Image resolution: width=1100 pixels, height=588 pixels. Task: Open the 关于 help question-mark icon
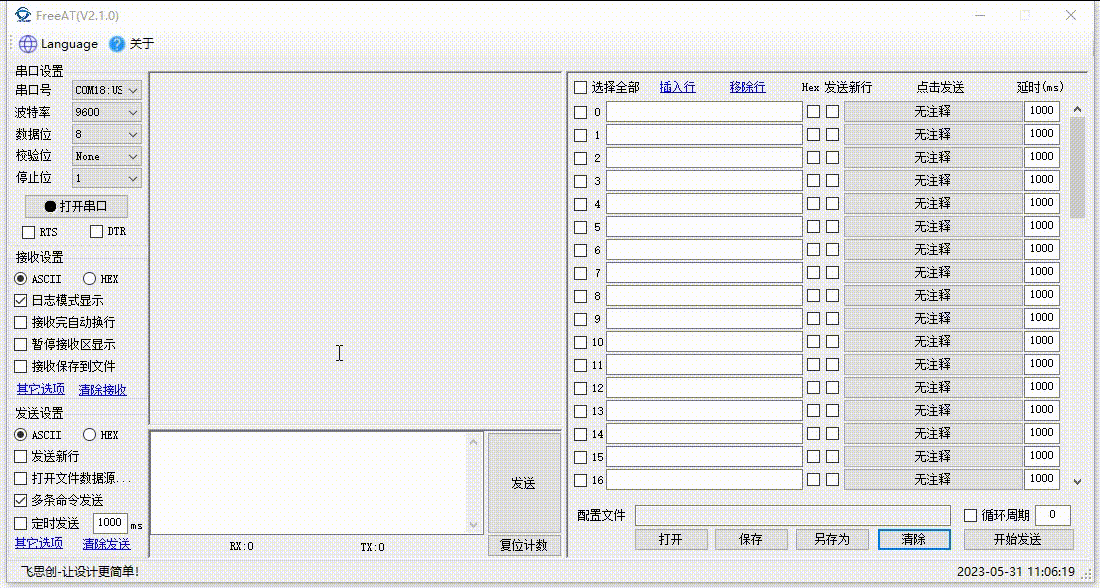[116, 44]
